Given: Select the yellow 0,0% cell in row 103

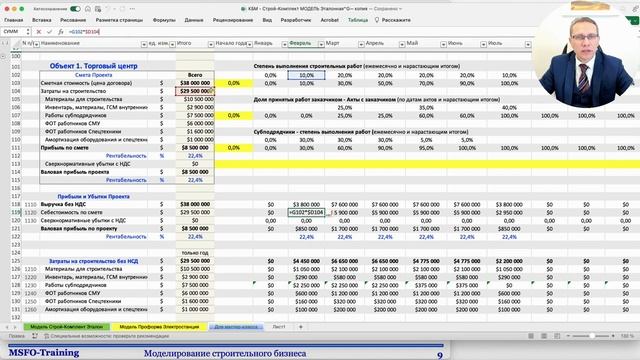Looking at the screenshot, I should tap(233, 83).
